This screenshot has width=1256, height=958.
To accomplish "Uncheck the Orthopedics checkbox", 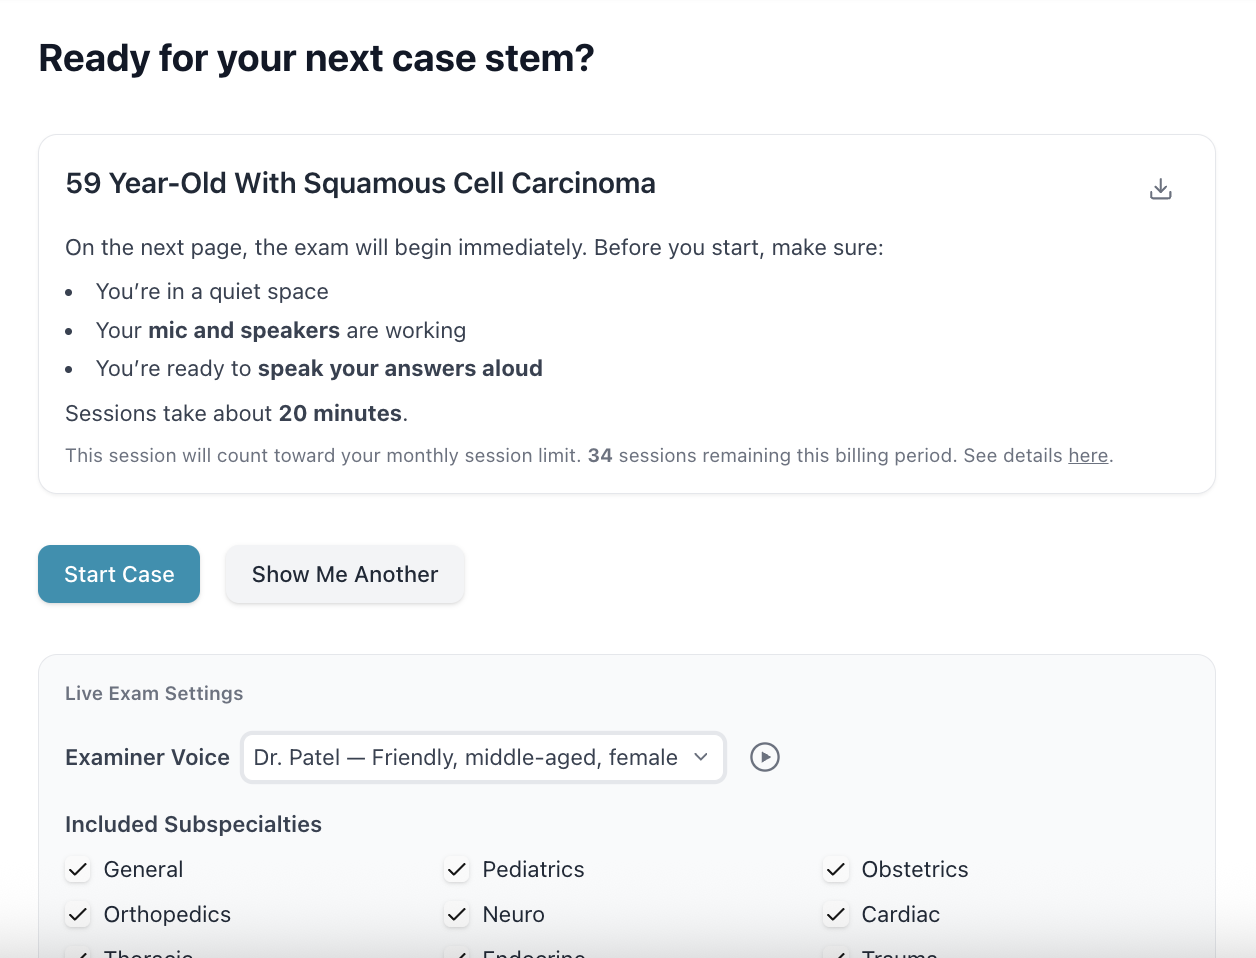I will click(78, 915).
